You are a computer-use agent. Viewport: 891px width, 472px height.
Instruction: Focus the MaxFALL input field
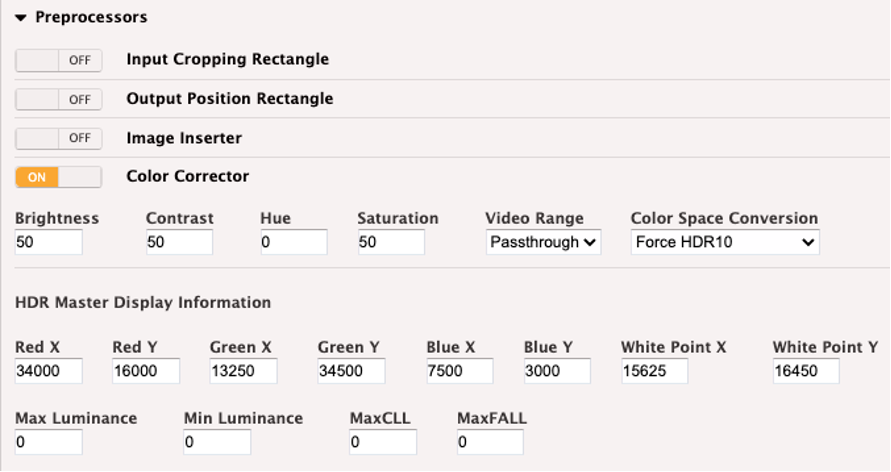[x=490, y=442]
